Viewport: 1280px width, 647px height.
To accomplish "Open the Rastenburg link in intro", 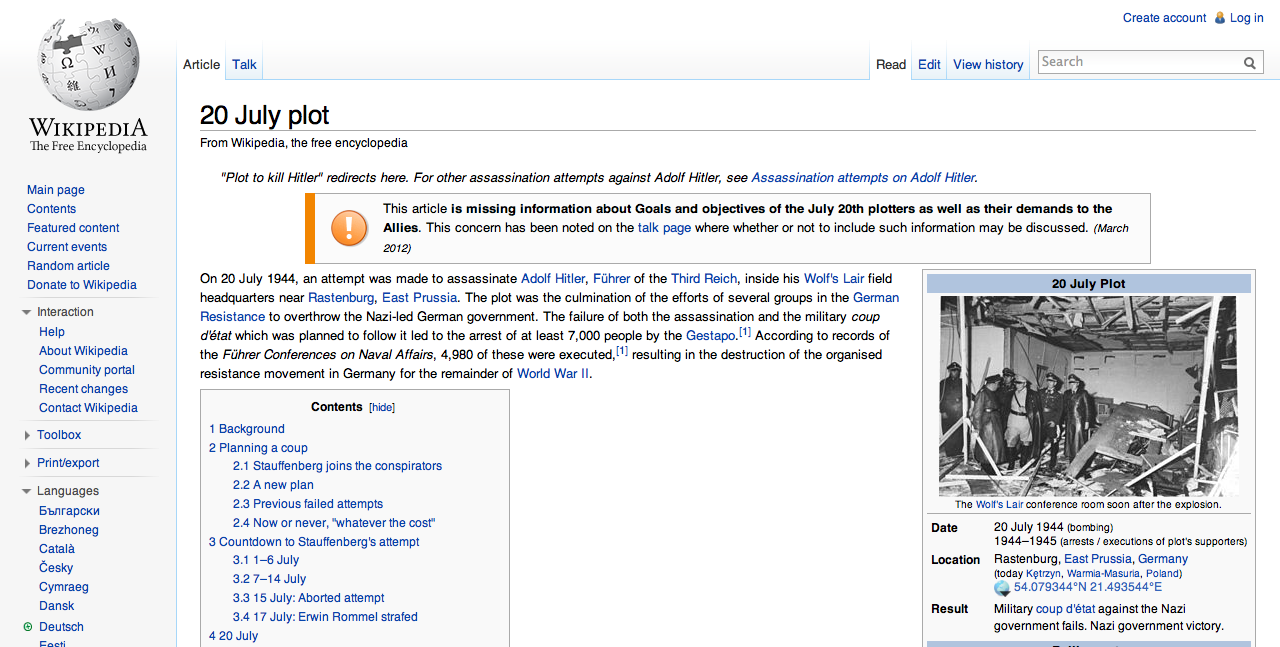I will [341, 298].
